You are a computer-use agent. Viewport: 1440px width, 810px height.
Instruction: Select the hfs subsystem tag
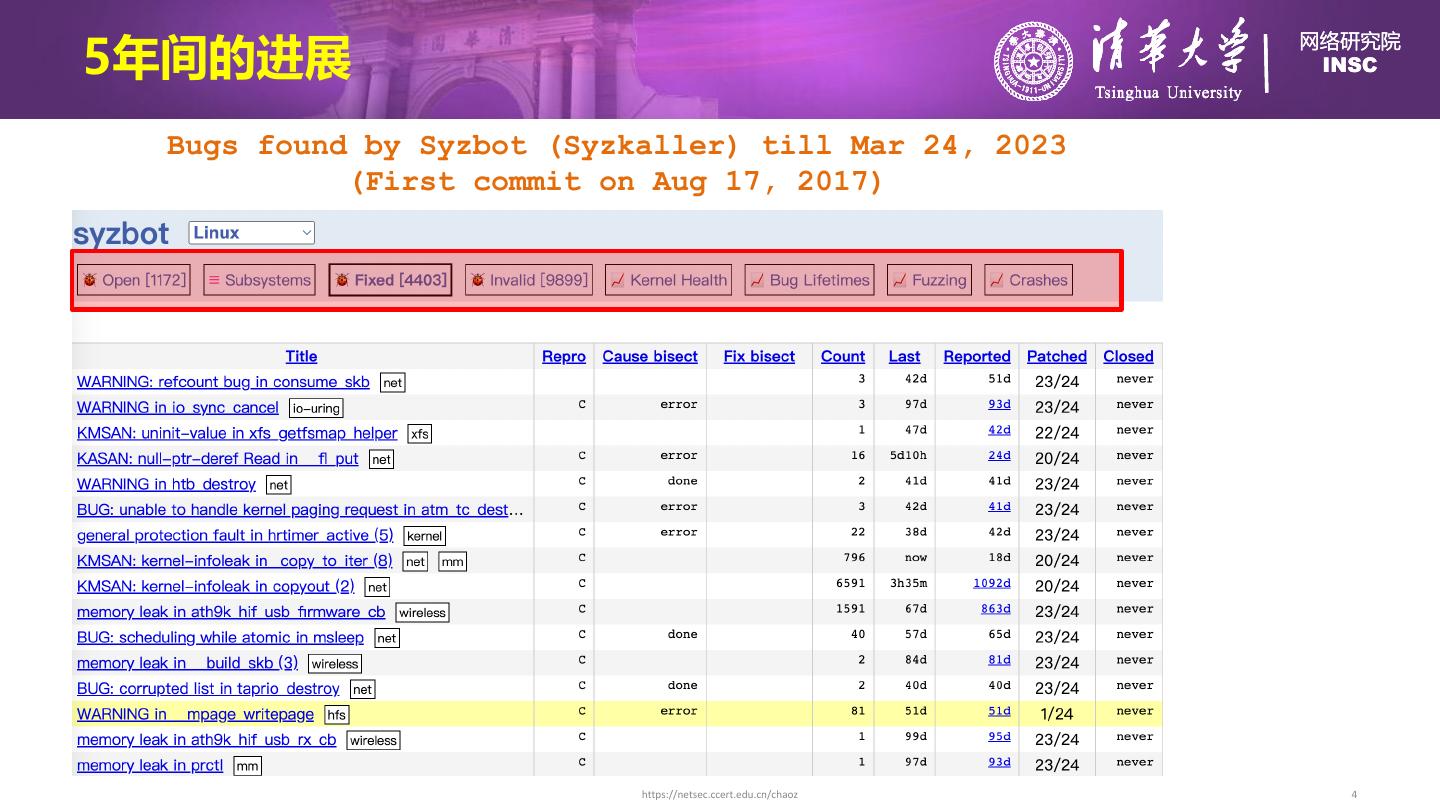pos(337,715)
